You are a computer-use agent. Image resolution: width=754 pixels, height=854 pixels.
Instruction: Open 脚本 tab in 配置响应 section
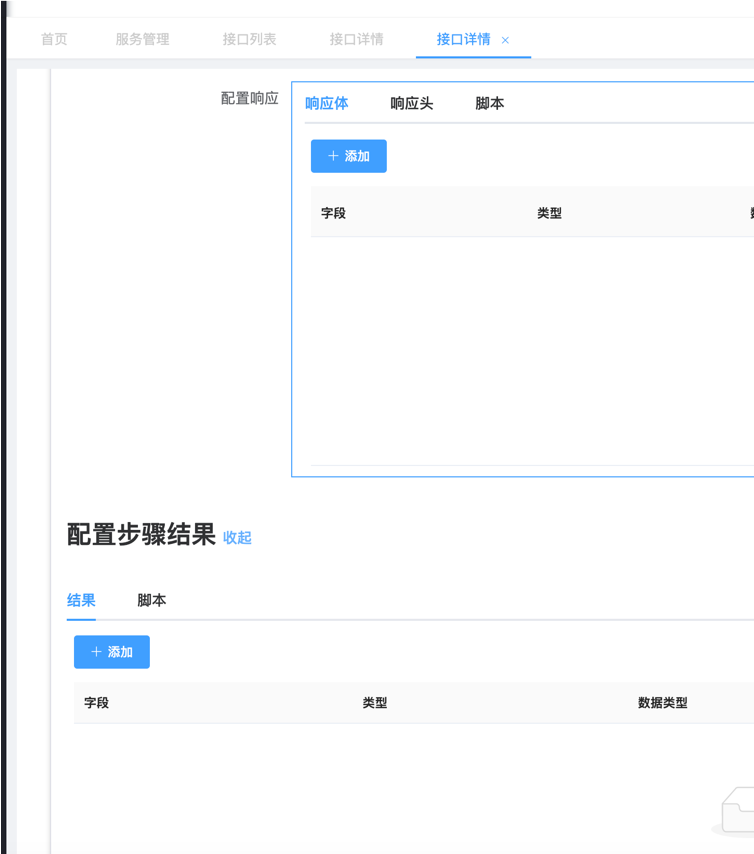[489, 103]
